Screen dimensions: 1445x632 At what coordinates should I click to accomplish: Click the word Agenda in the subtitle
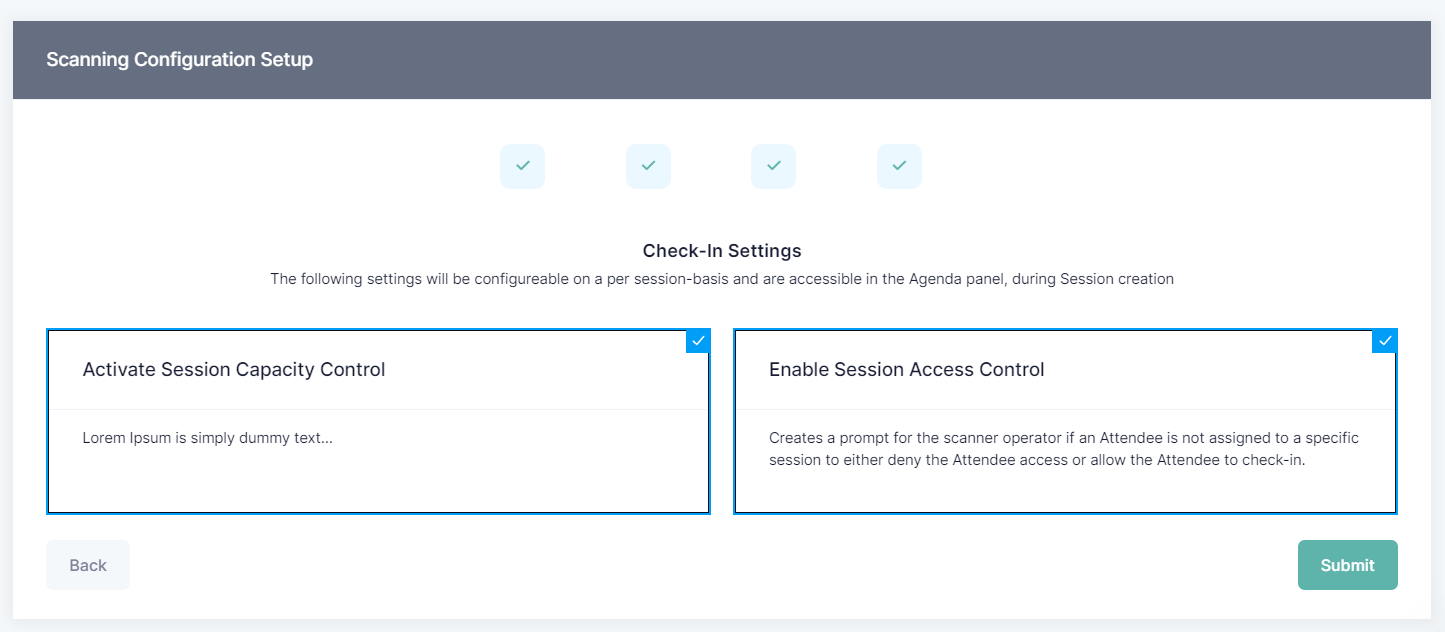tap(933, 279)
